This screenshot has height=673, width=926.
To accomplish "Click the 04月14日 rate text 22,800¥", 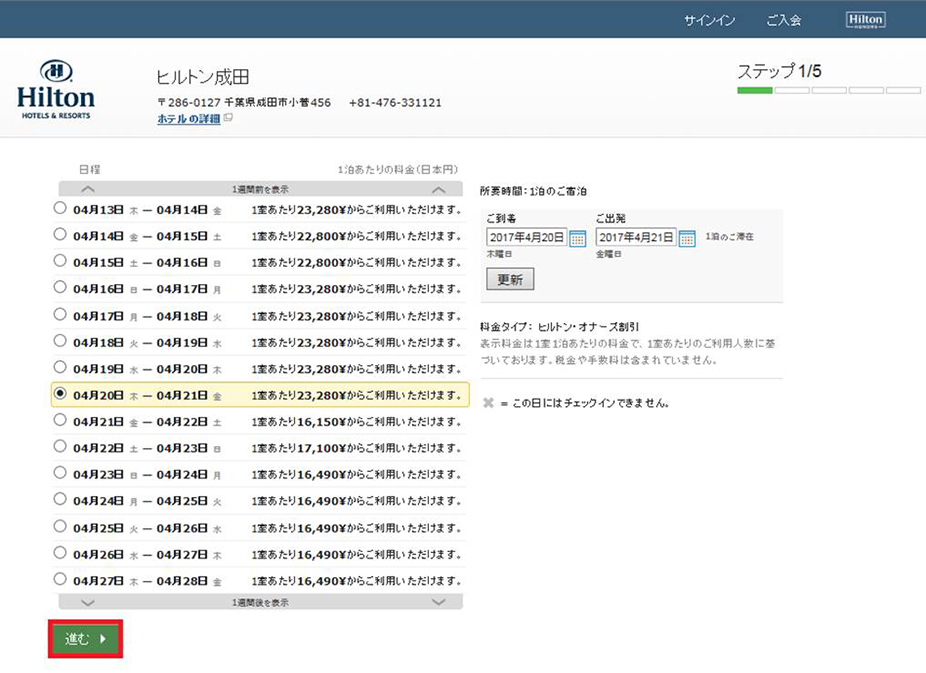I will click(x=321, y=236).
